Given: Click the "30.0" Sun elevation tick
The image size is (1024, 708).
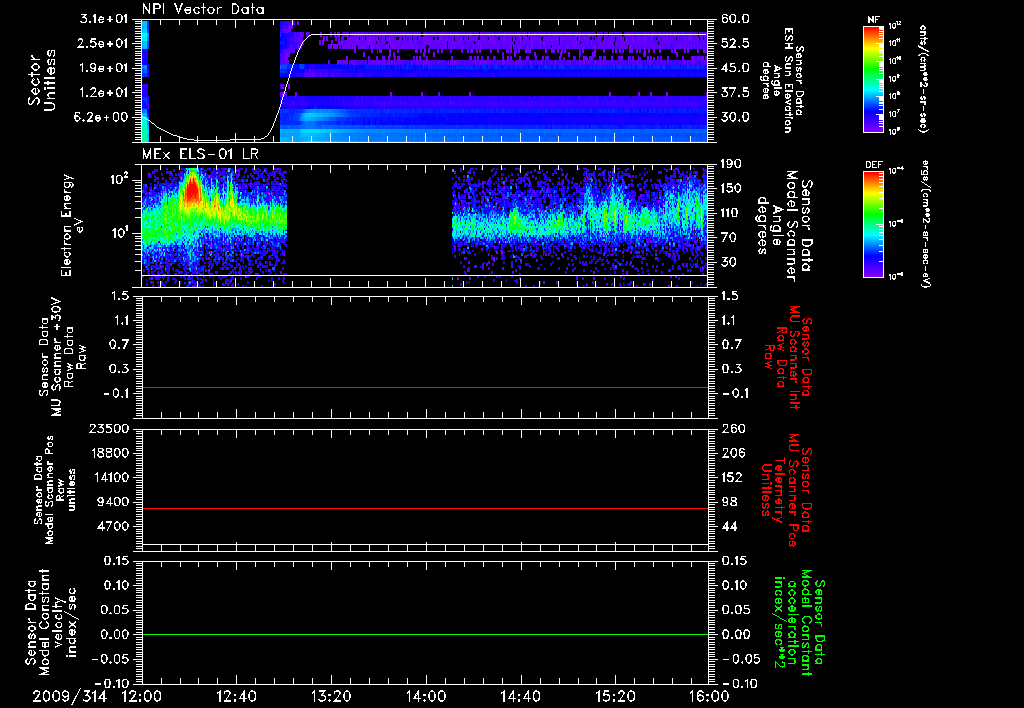Looking at the screenshot, I should tap(735, 118).
